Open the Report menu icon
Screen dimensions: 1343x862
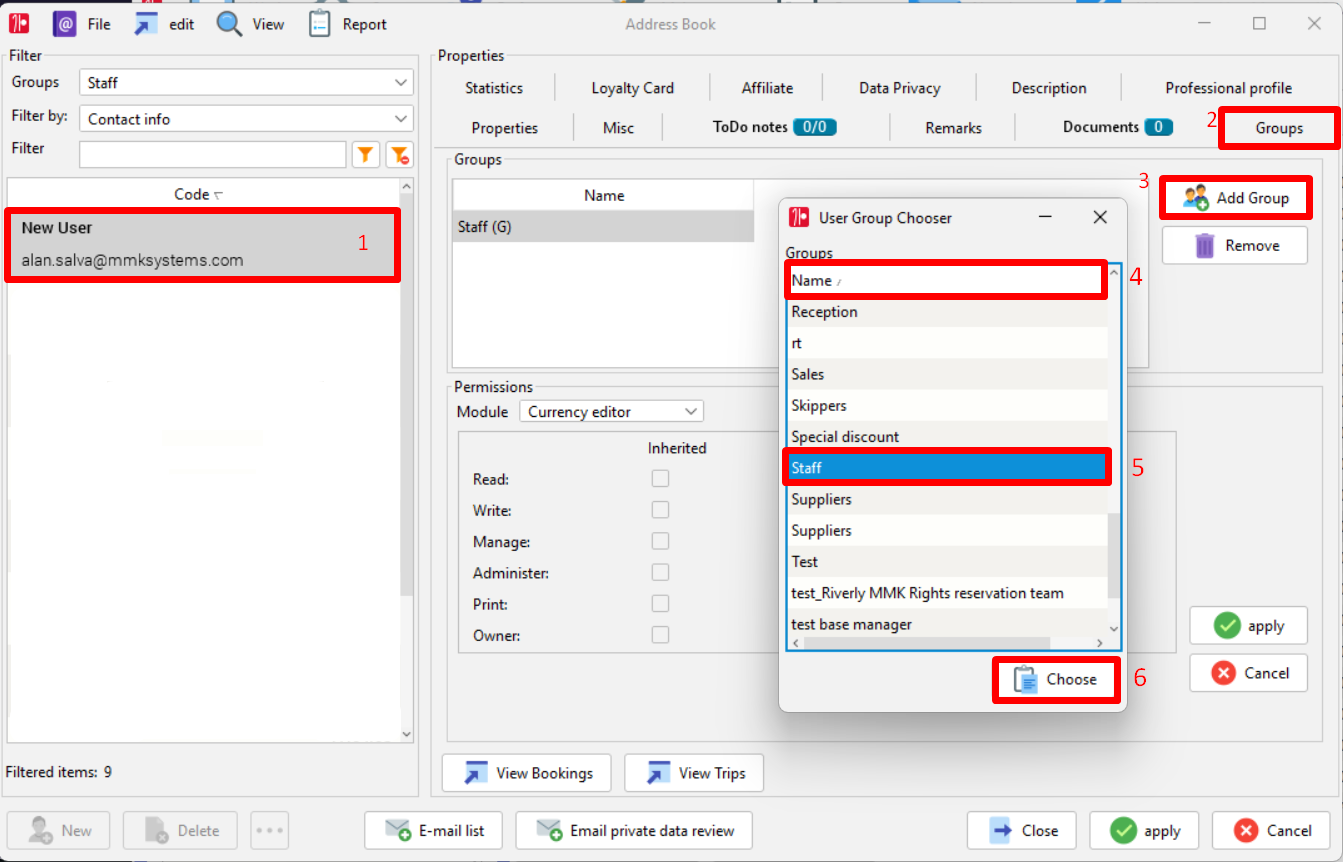tap(320, 24)
